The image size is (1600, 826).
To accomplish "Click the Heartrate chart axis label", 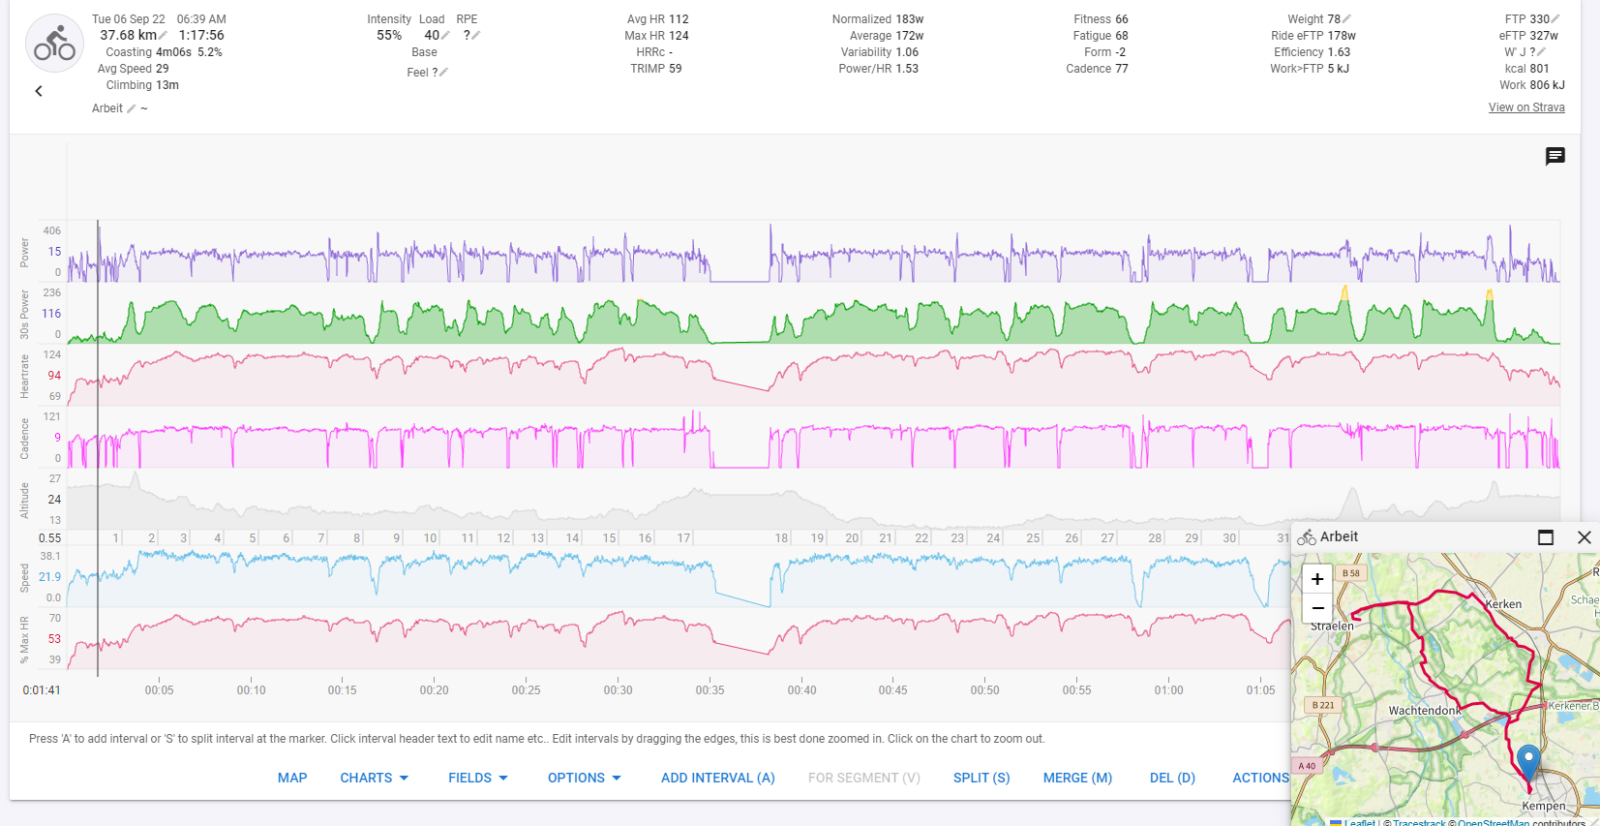I will (25, 376).
